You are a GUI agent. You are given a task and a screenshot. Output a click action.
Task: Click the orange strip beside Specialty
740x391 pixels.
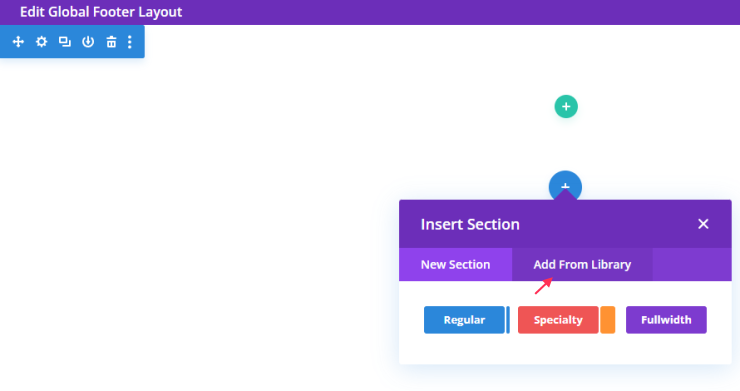[x=608, y=320]
